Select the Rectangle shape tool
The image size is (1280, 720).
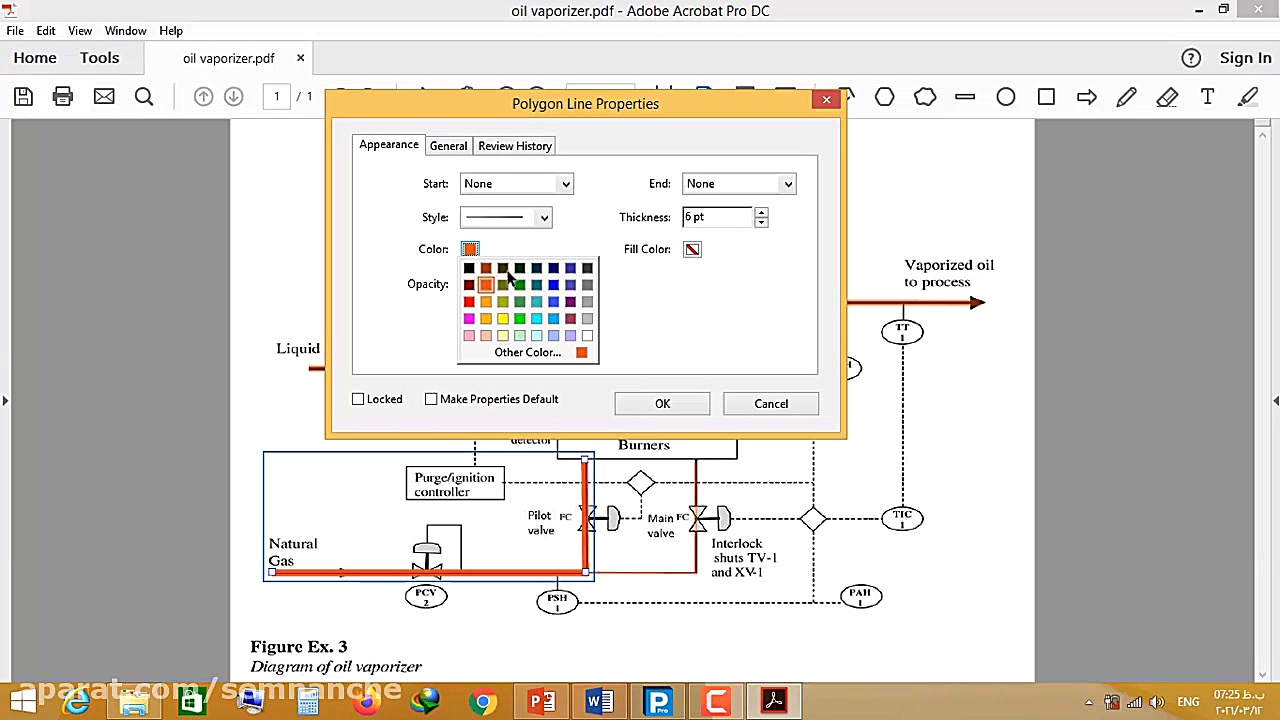pos(1046,97)
